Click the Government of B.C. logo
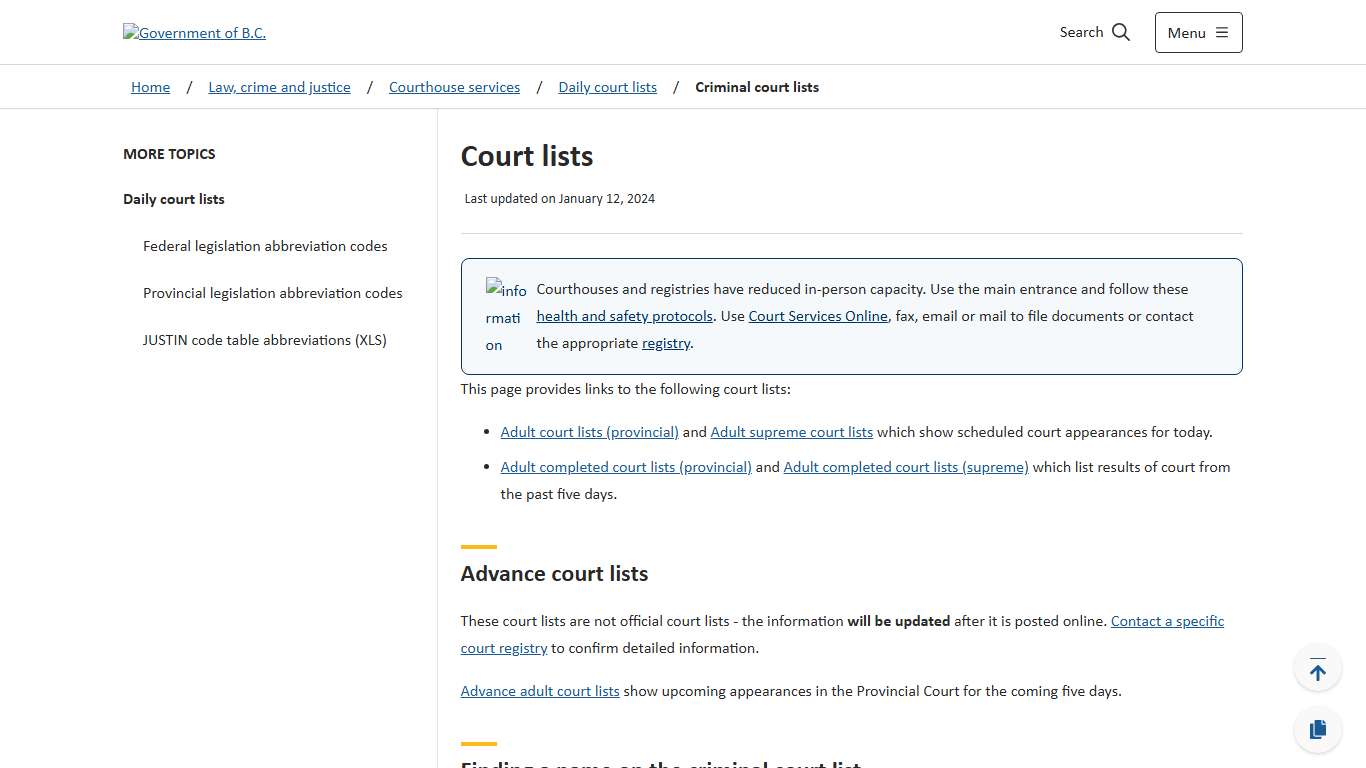Viewport: 1366px width, 768px height. pos(194,32)
